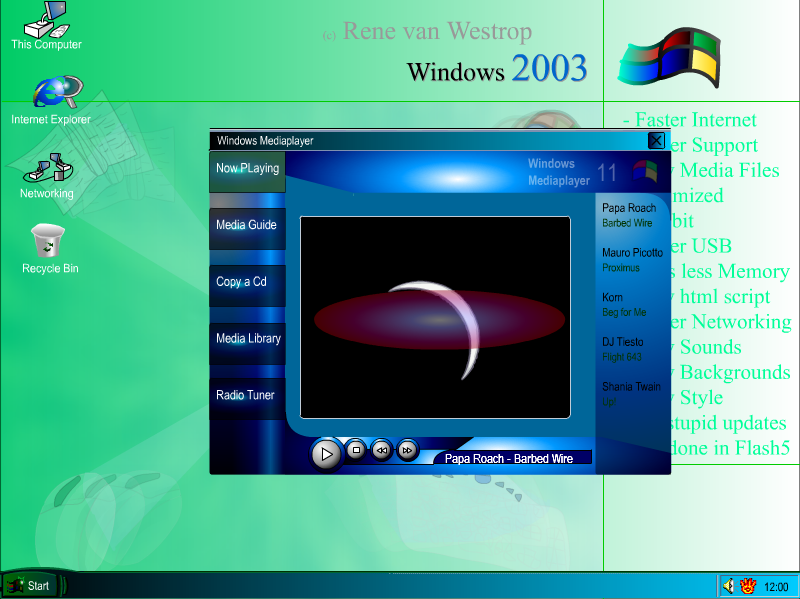The height and width of the screenshot is (599, 800).
Task: Click the Windows 2003 heading text
Action: pyautogui.click(x=497, y=69)
